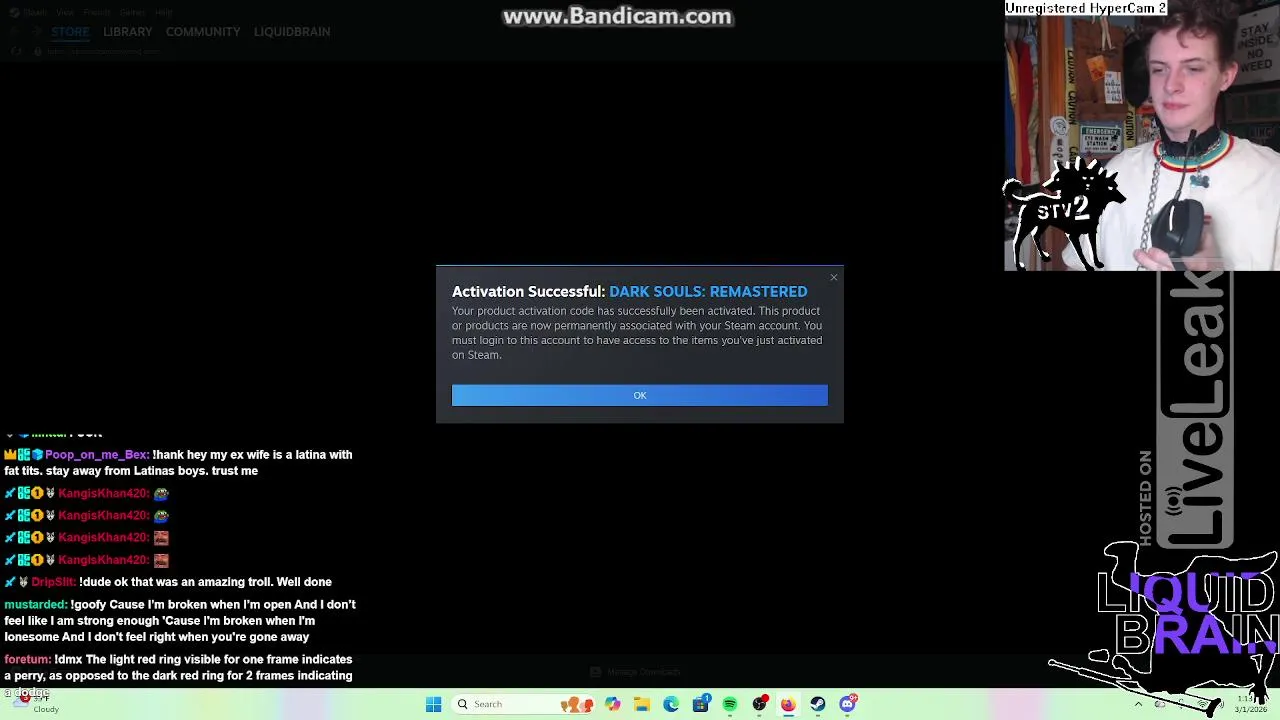The height and width of the screenshot is (720, 1280).
Task: Expand the hidden system tray icons chevron
Action: point(1138,704)
